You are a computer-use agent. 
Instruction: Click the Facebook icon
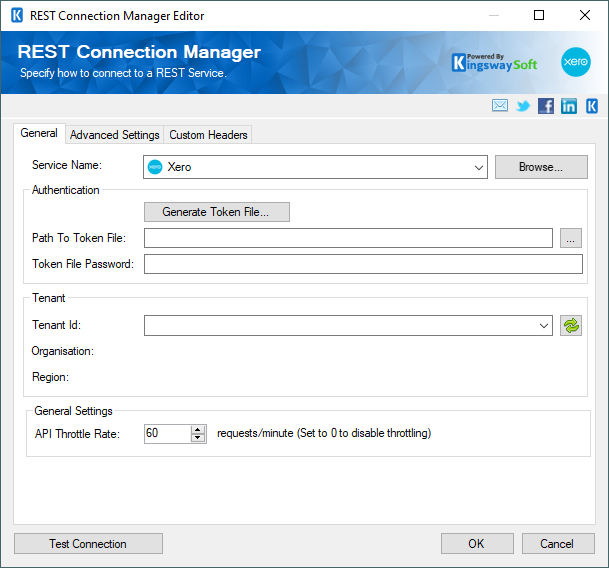click(x=546, y=106)
